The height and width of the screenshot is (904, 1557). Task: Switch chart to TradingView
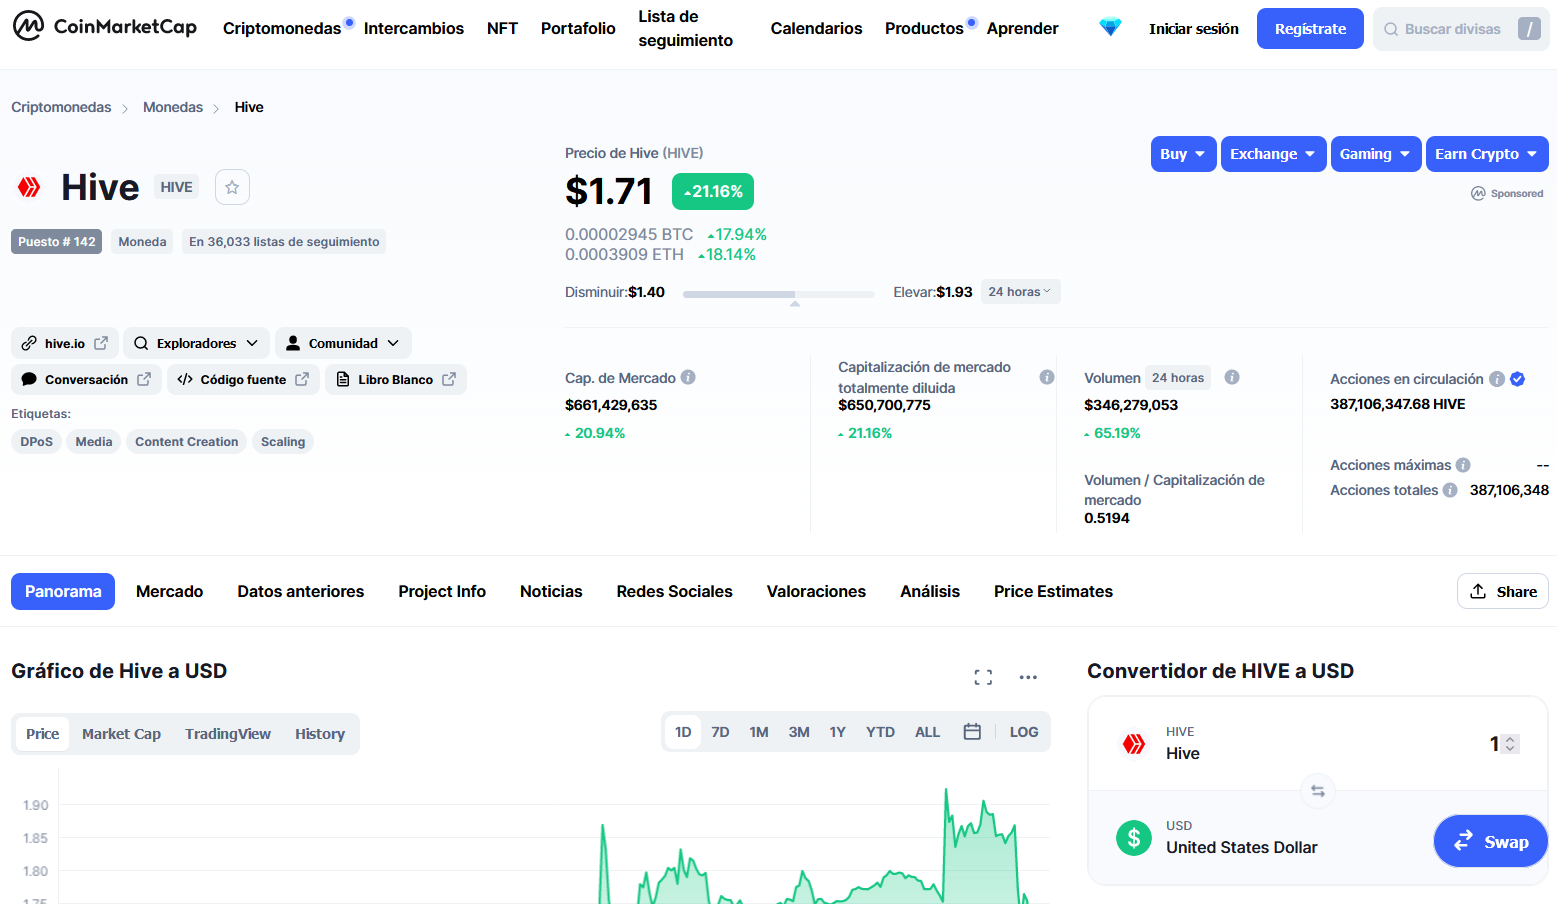pyautogui.click(x=228, y=734)
